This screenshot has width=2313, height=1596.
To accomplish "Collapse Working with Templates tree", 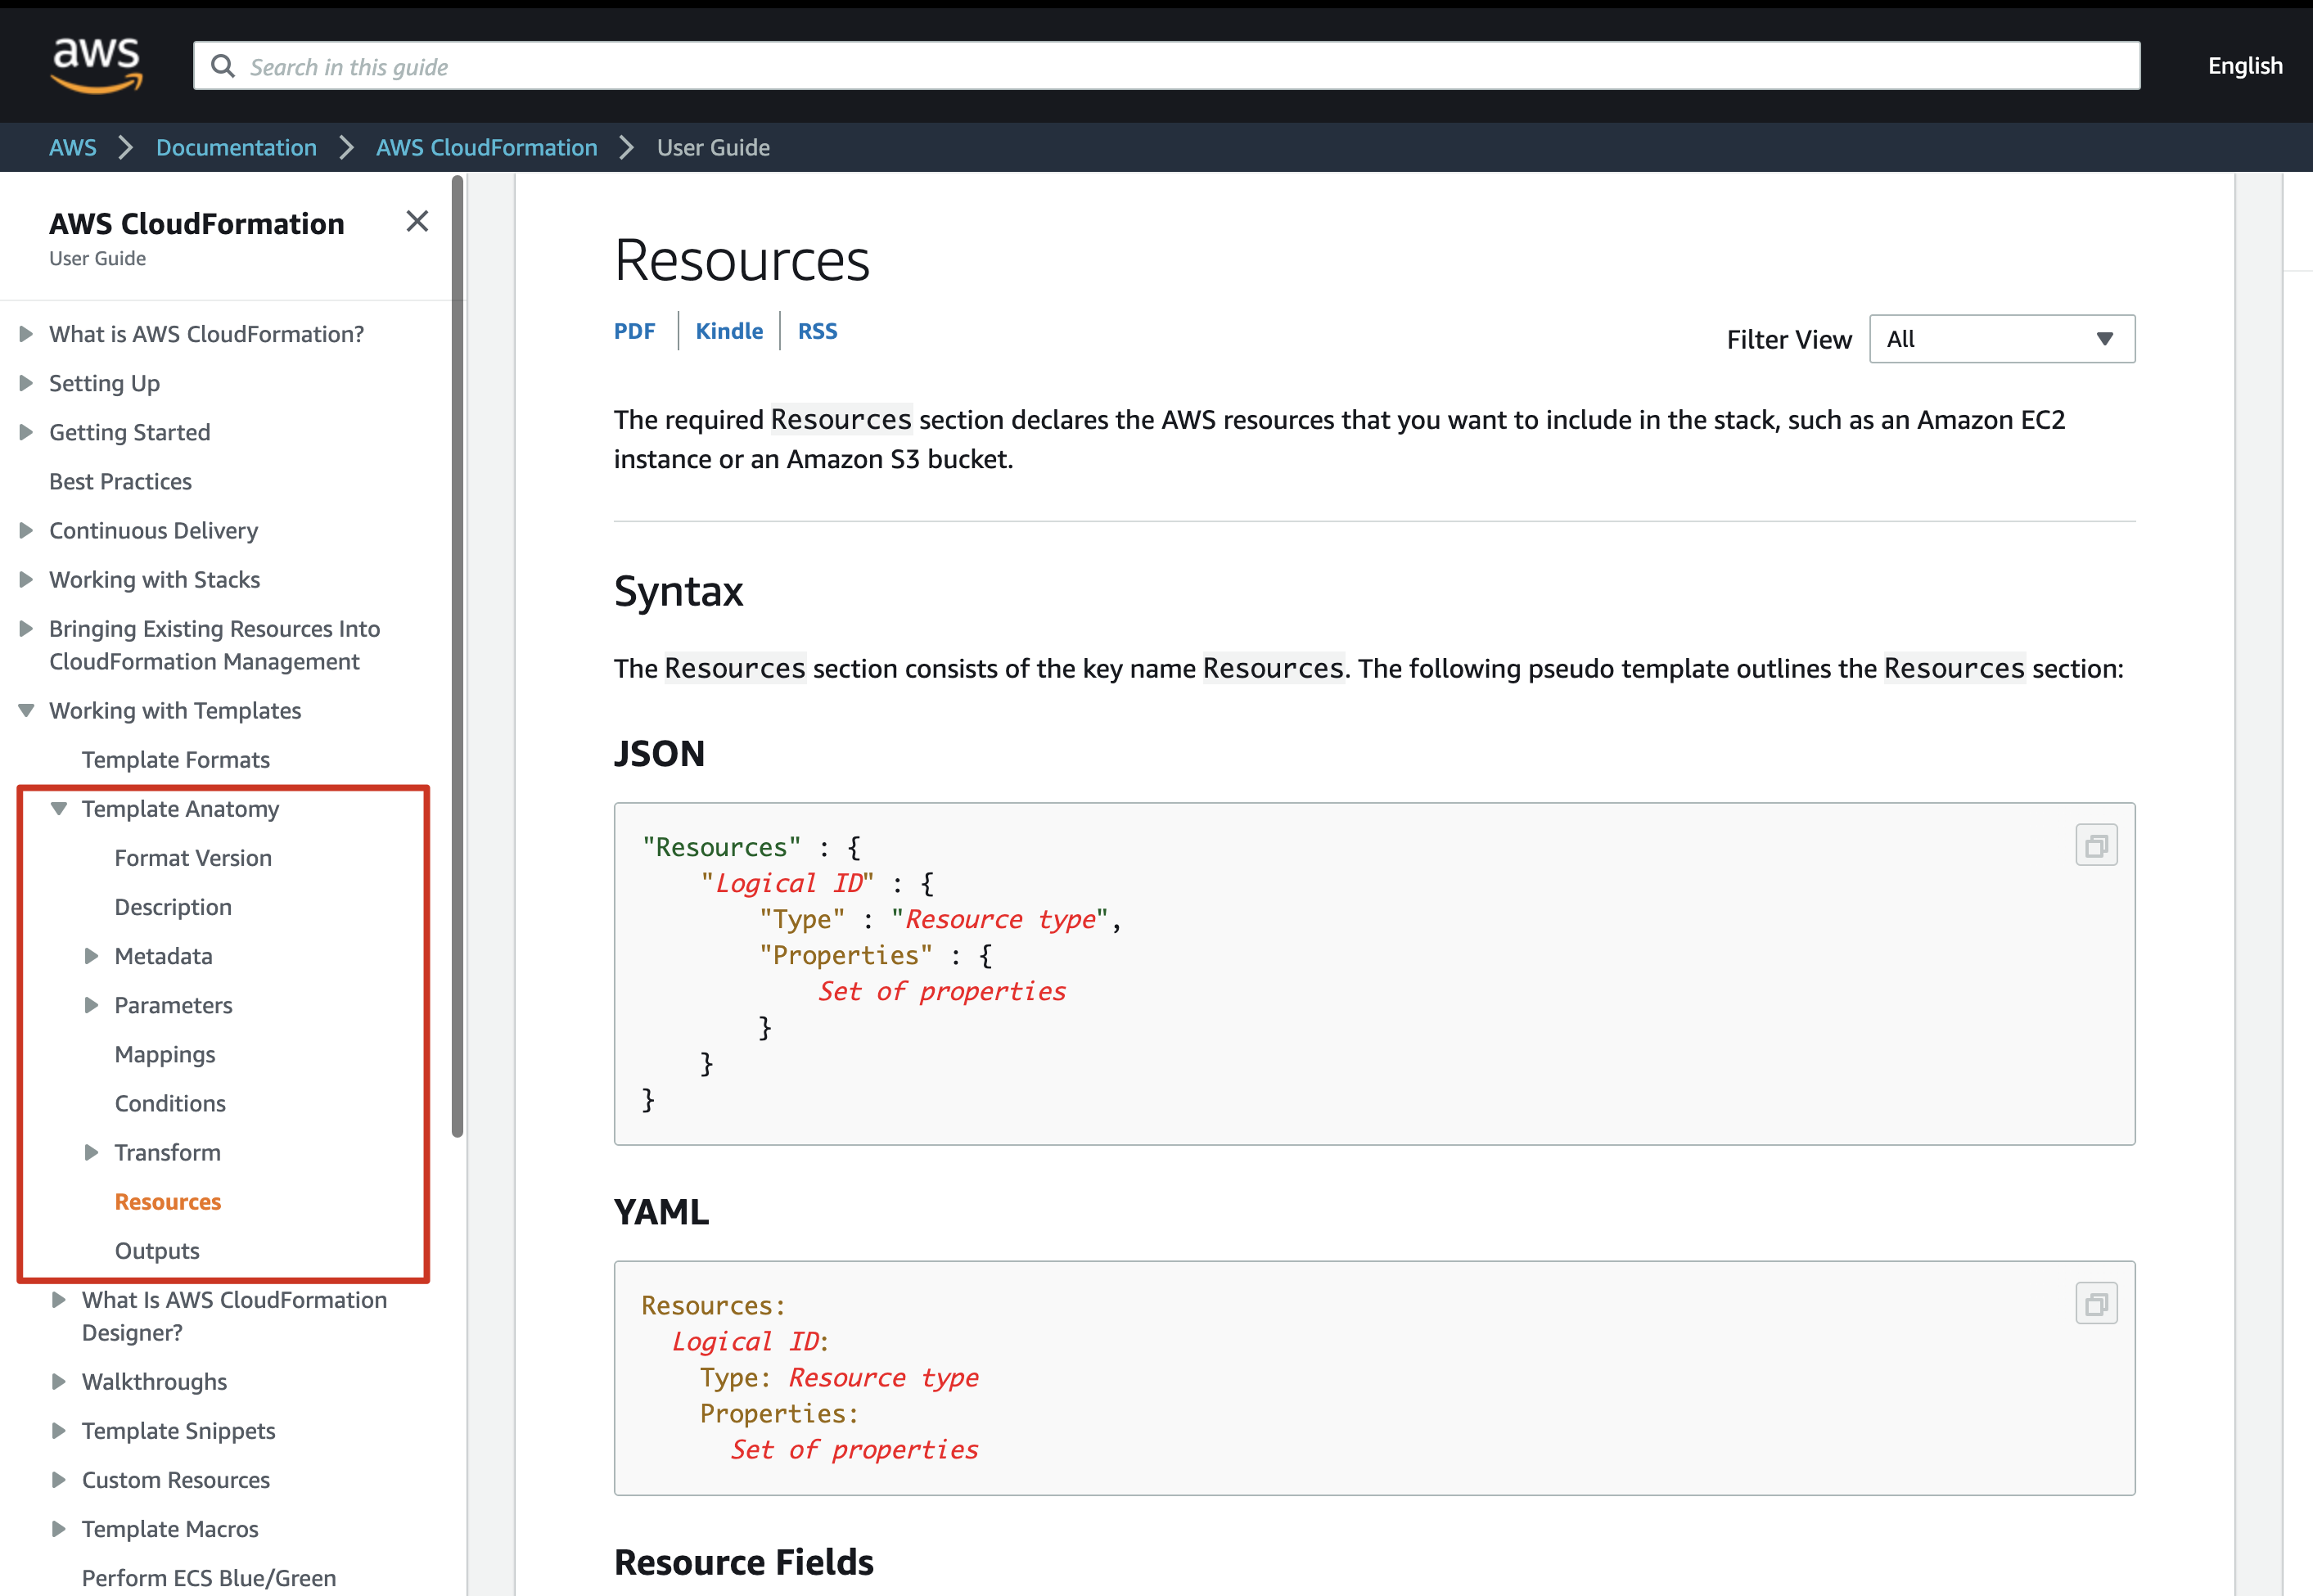I will click(x=27, y=710).
